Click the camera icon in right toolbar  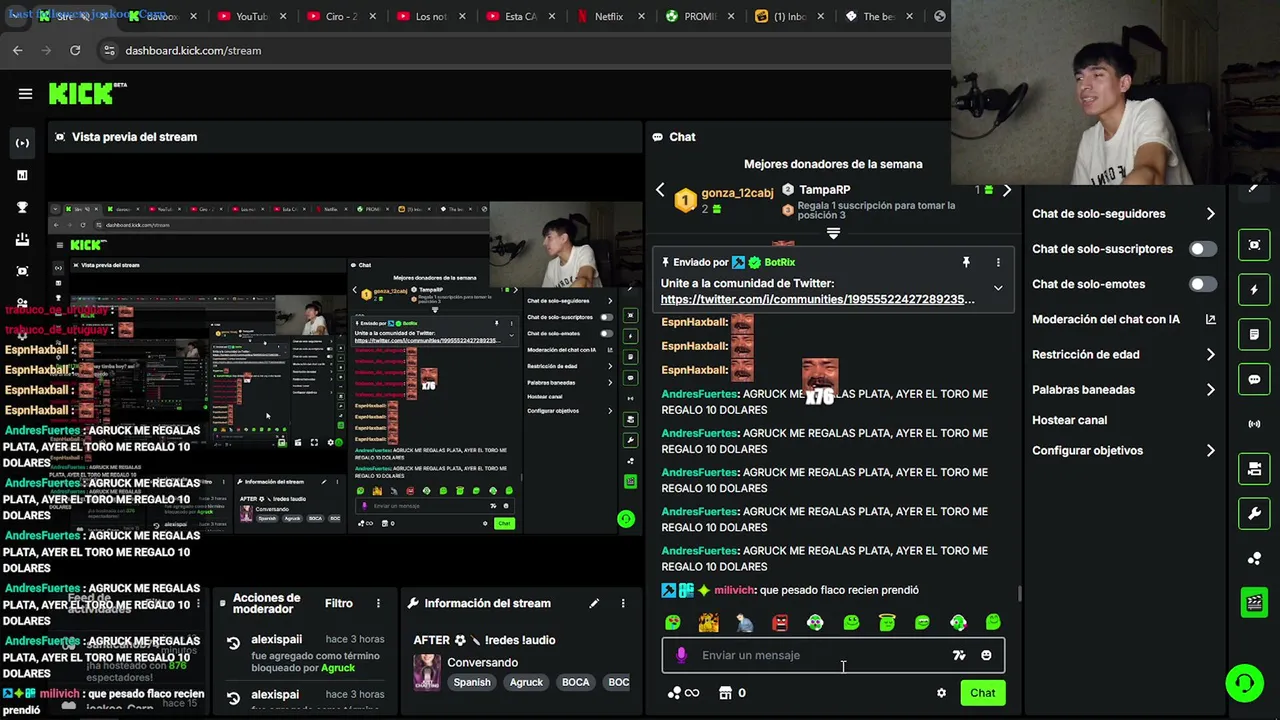click(x=1254, y=469)
